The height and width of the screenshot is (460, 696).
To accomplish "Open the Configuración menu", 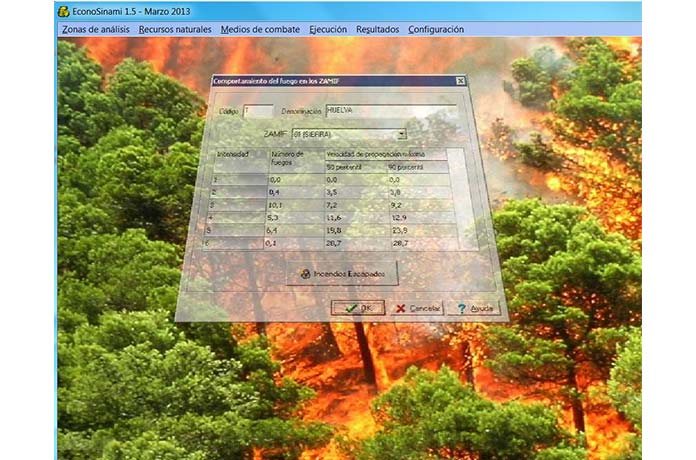I will (x=436, y=30).
